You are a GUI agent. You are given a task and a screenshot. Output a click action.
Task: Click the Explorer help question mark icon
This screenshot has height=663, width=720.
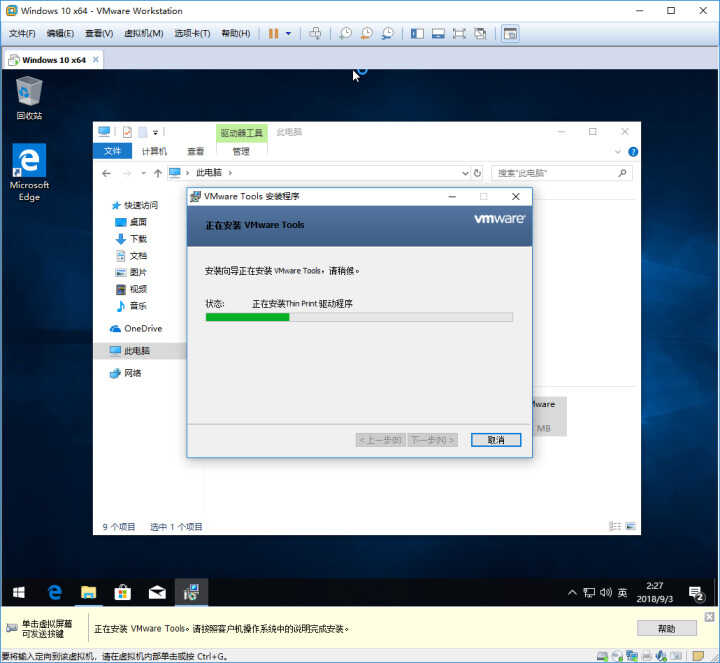633,152
